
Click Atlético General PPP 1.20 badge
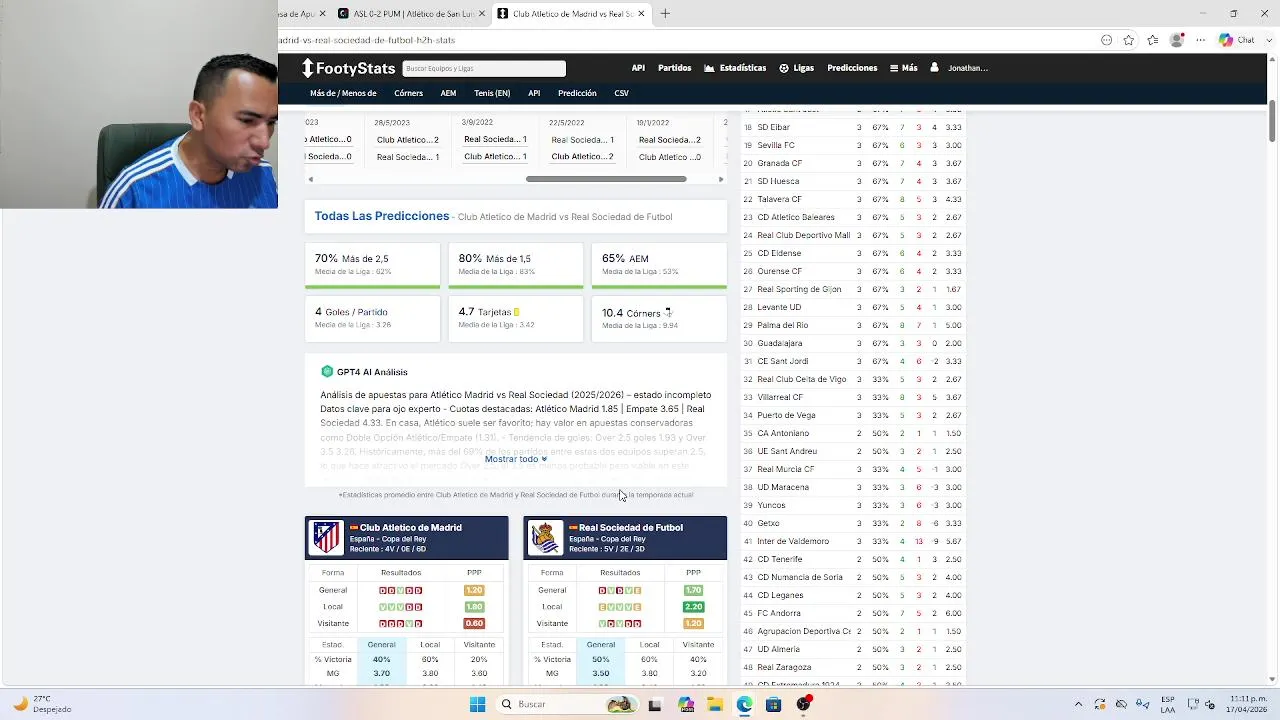coord(474,590)
